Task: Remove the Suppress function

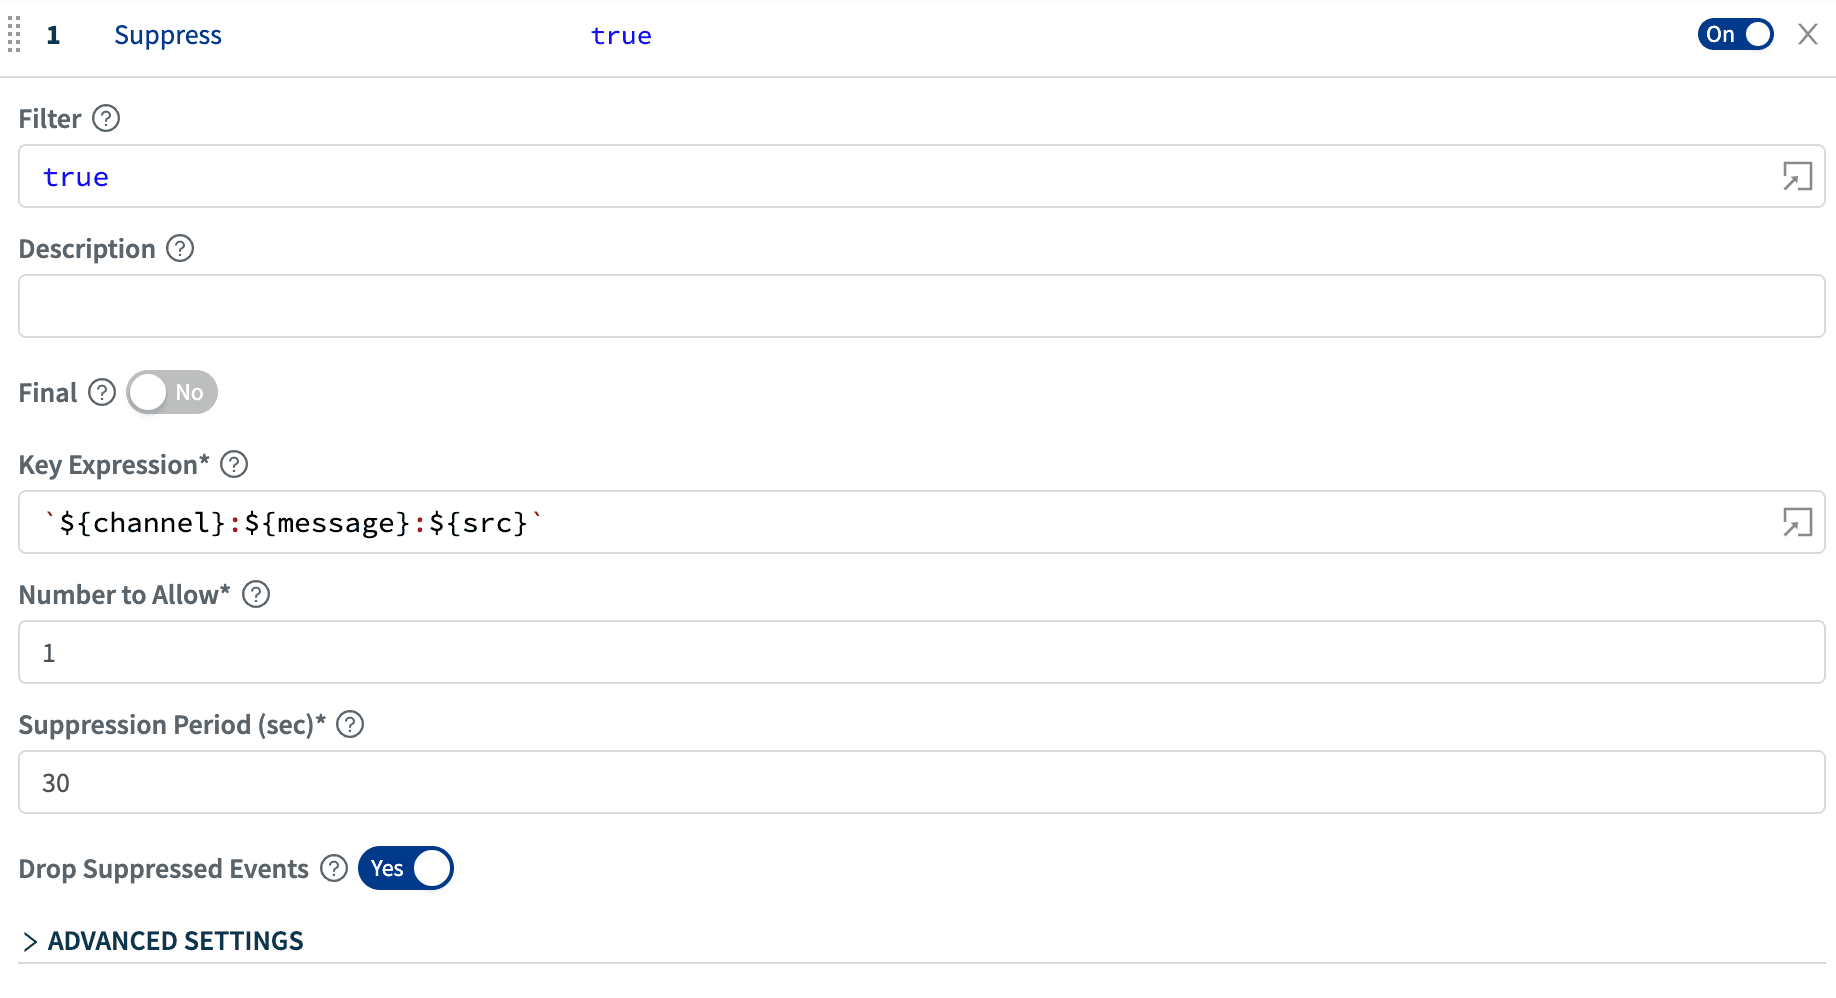Action: point(1808,34)
